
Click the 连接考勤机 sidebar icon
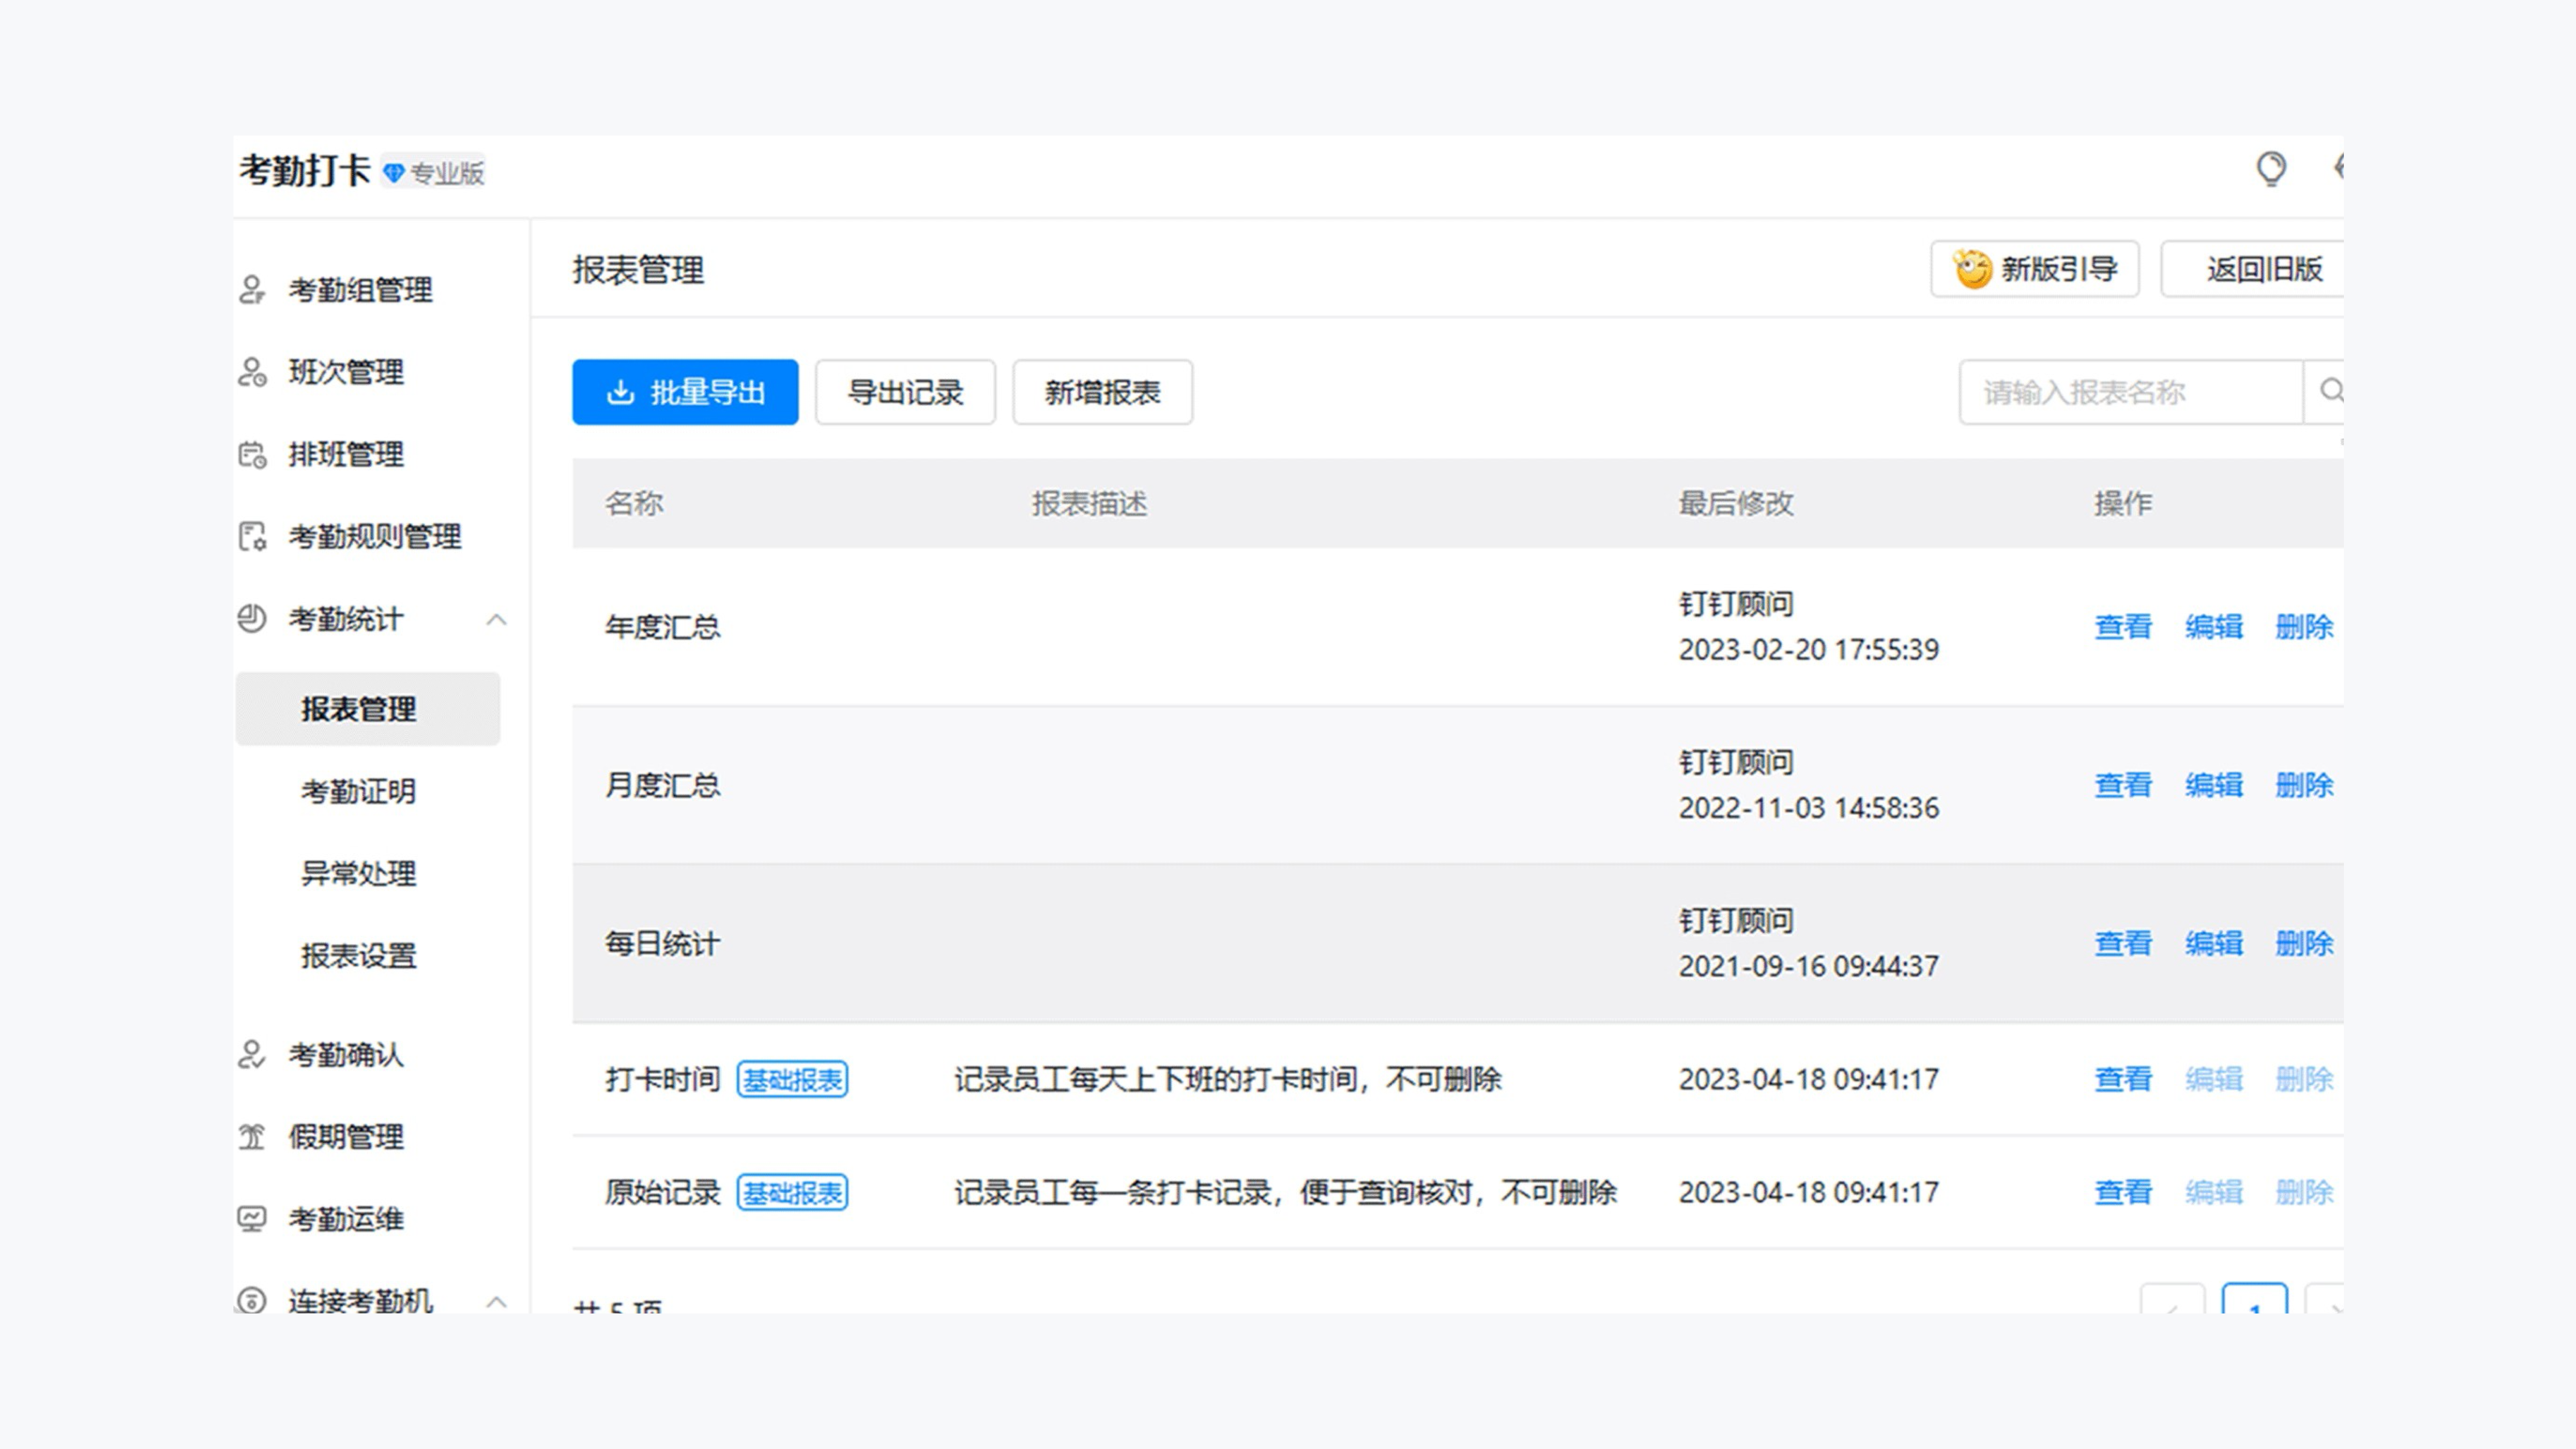click(x=252, y=1299)
